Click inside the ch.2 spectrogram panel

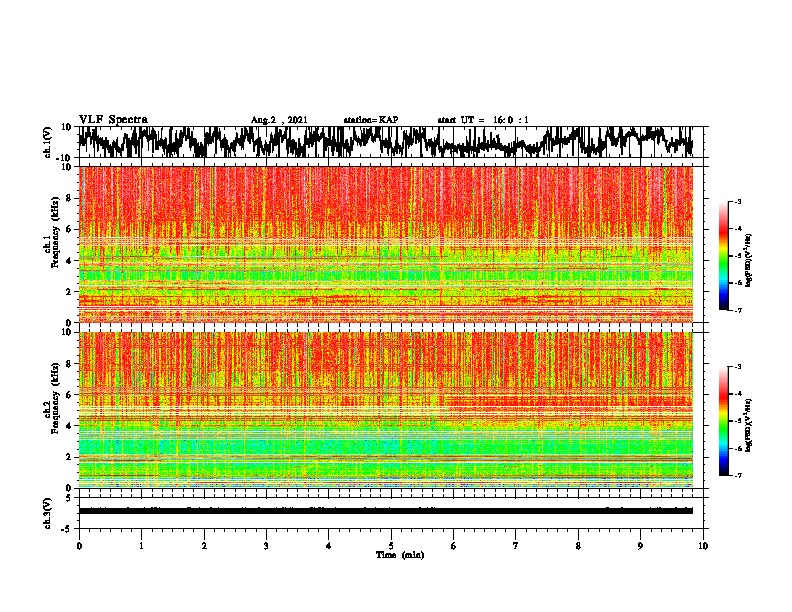[x=386, y=410]
